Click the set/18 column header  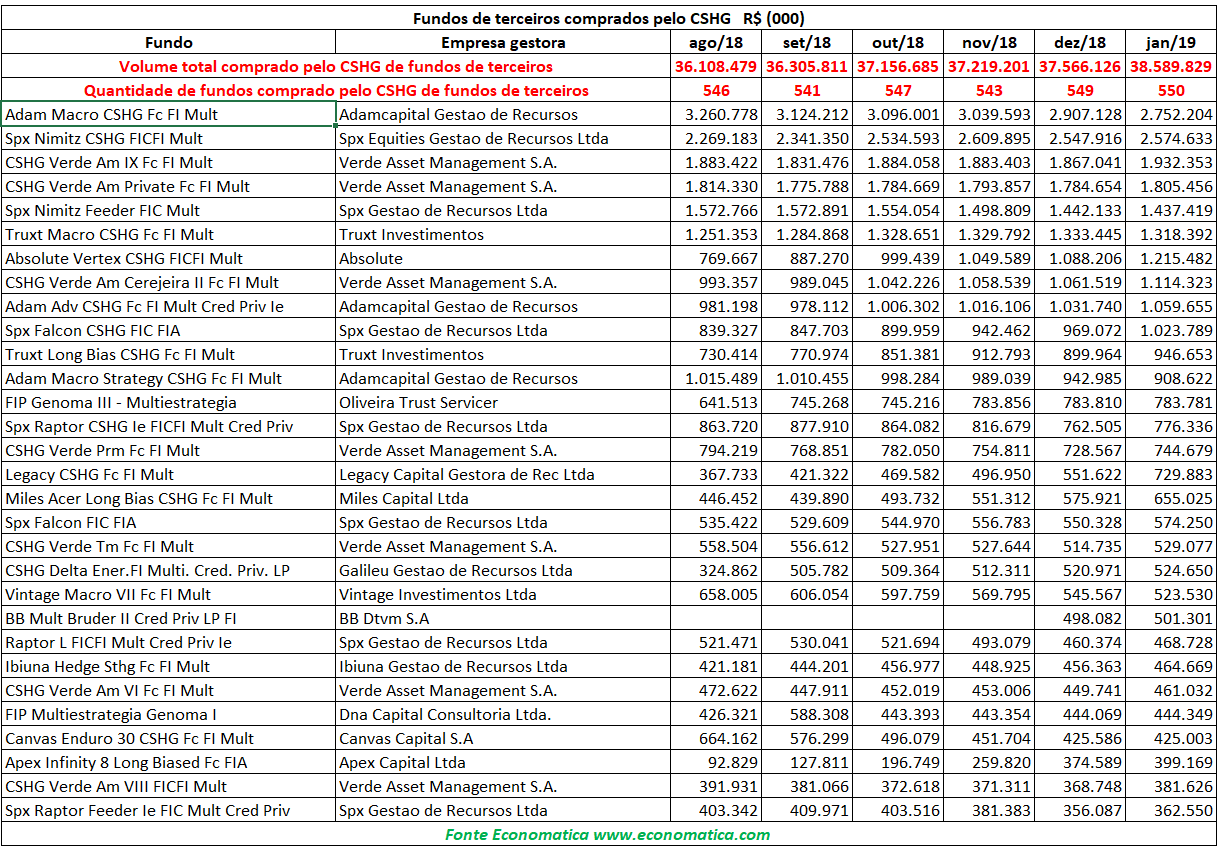coord(807,43)
